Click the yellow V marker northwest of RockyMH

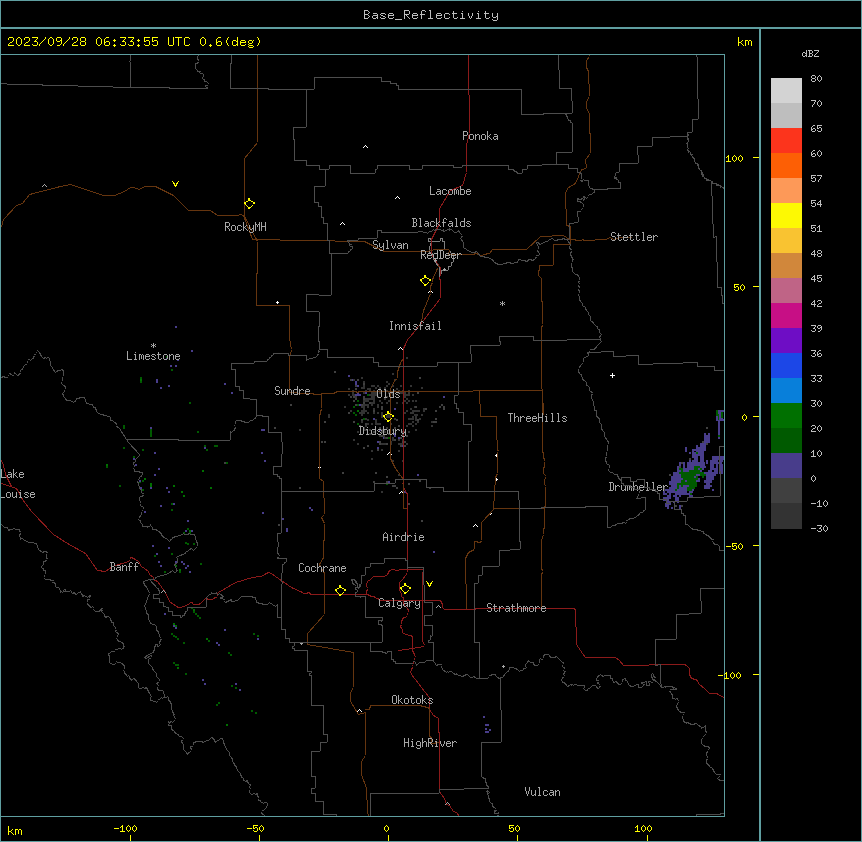point(175,184)
